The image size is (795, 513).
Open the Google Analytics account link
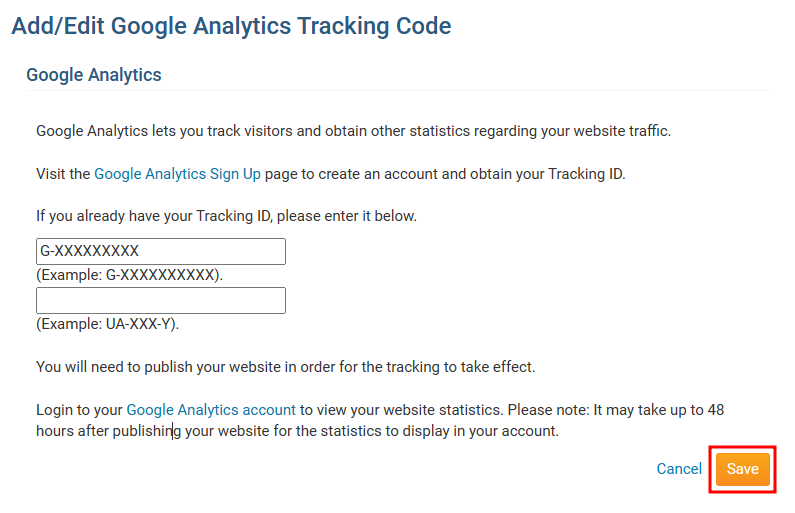pos(211,410)
